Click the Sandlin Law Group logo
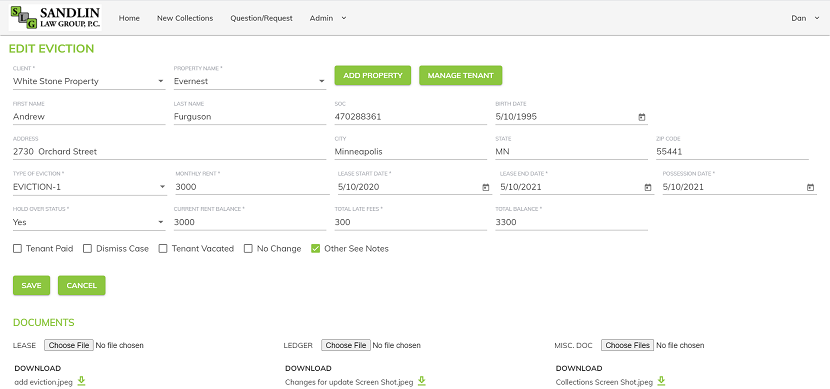This screenshot has width=830, height=389. pyautogui.click(x=55, y=17)
